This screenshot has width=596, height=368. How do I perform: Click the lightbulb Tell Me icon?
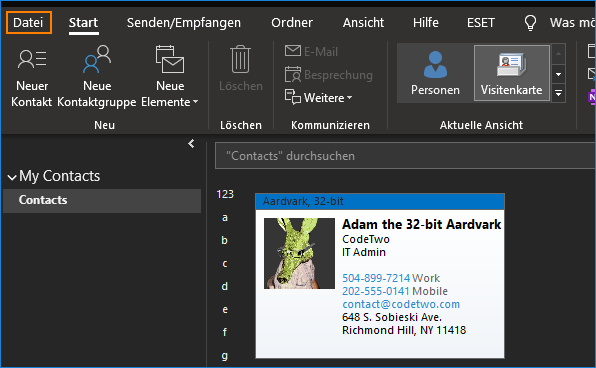[530, 23]
